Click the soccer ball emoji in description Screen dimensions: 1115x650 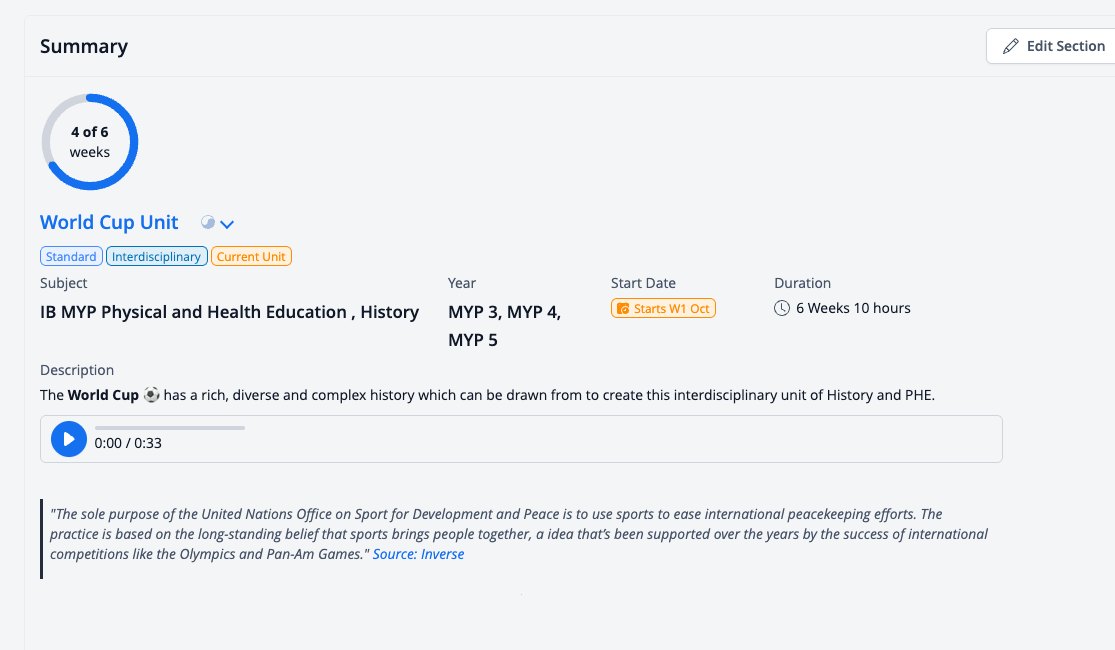coord(151,395)
